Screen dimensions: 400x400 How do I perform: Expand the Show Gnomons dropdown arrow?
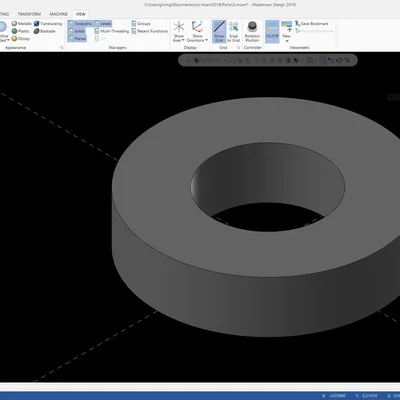(x=207, y=40)
